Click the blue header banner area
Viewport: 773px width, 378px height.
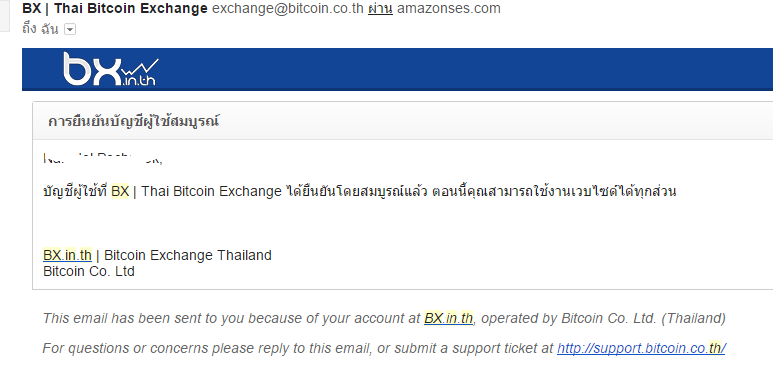coord(397,69)
